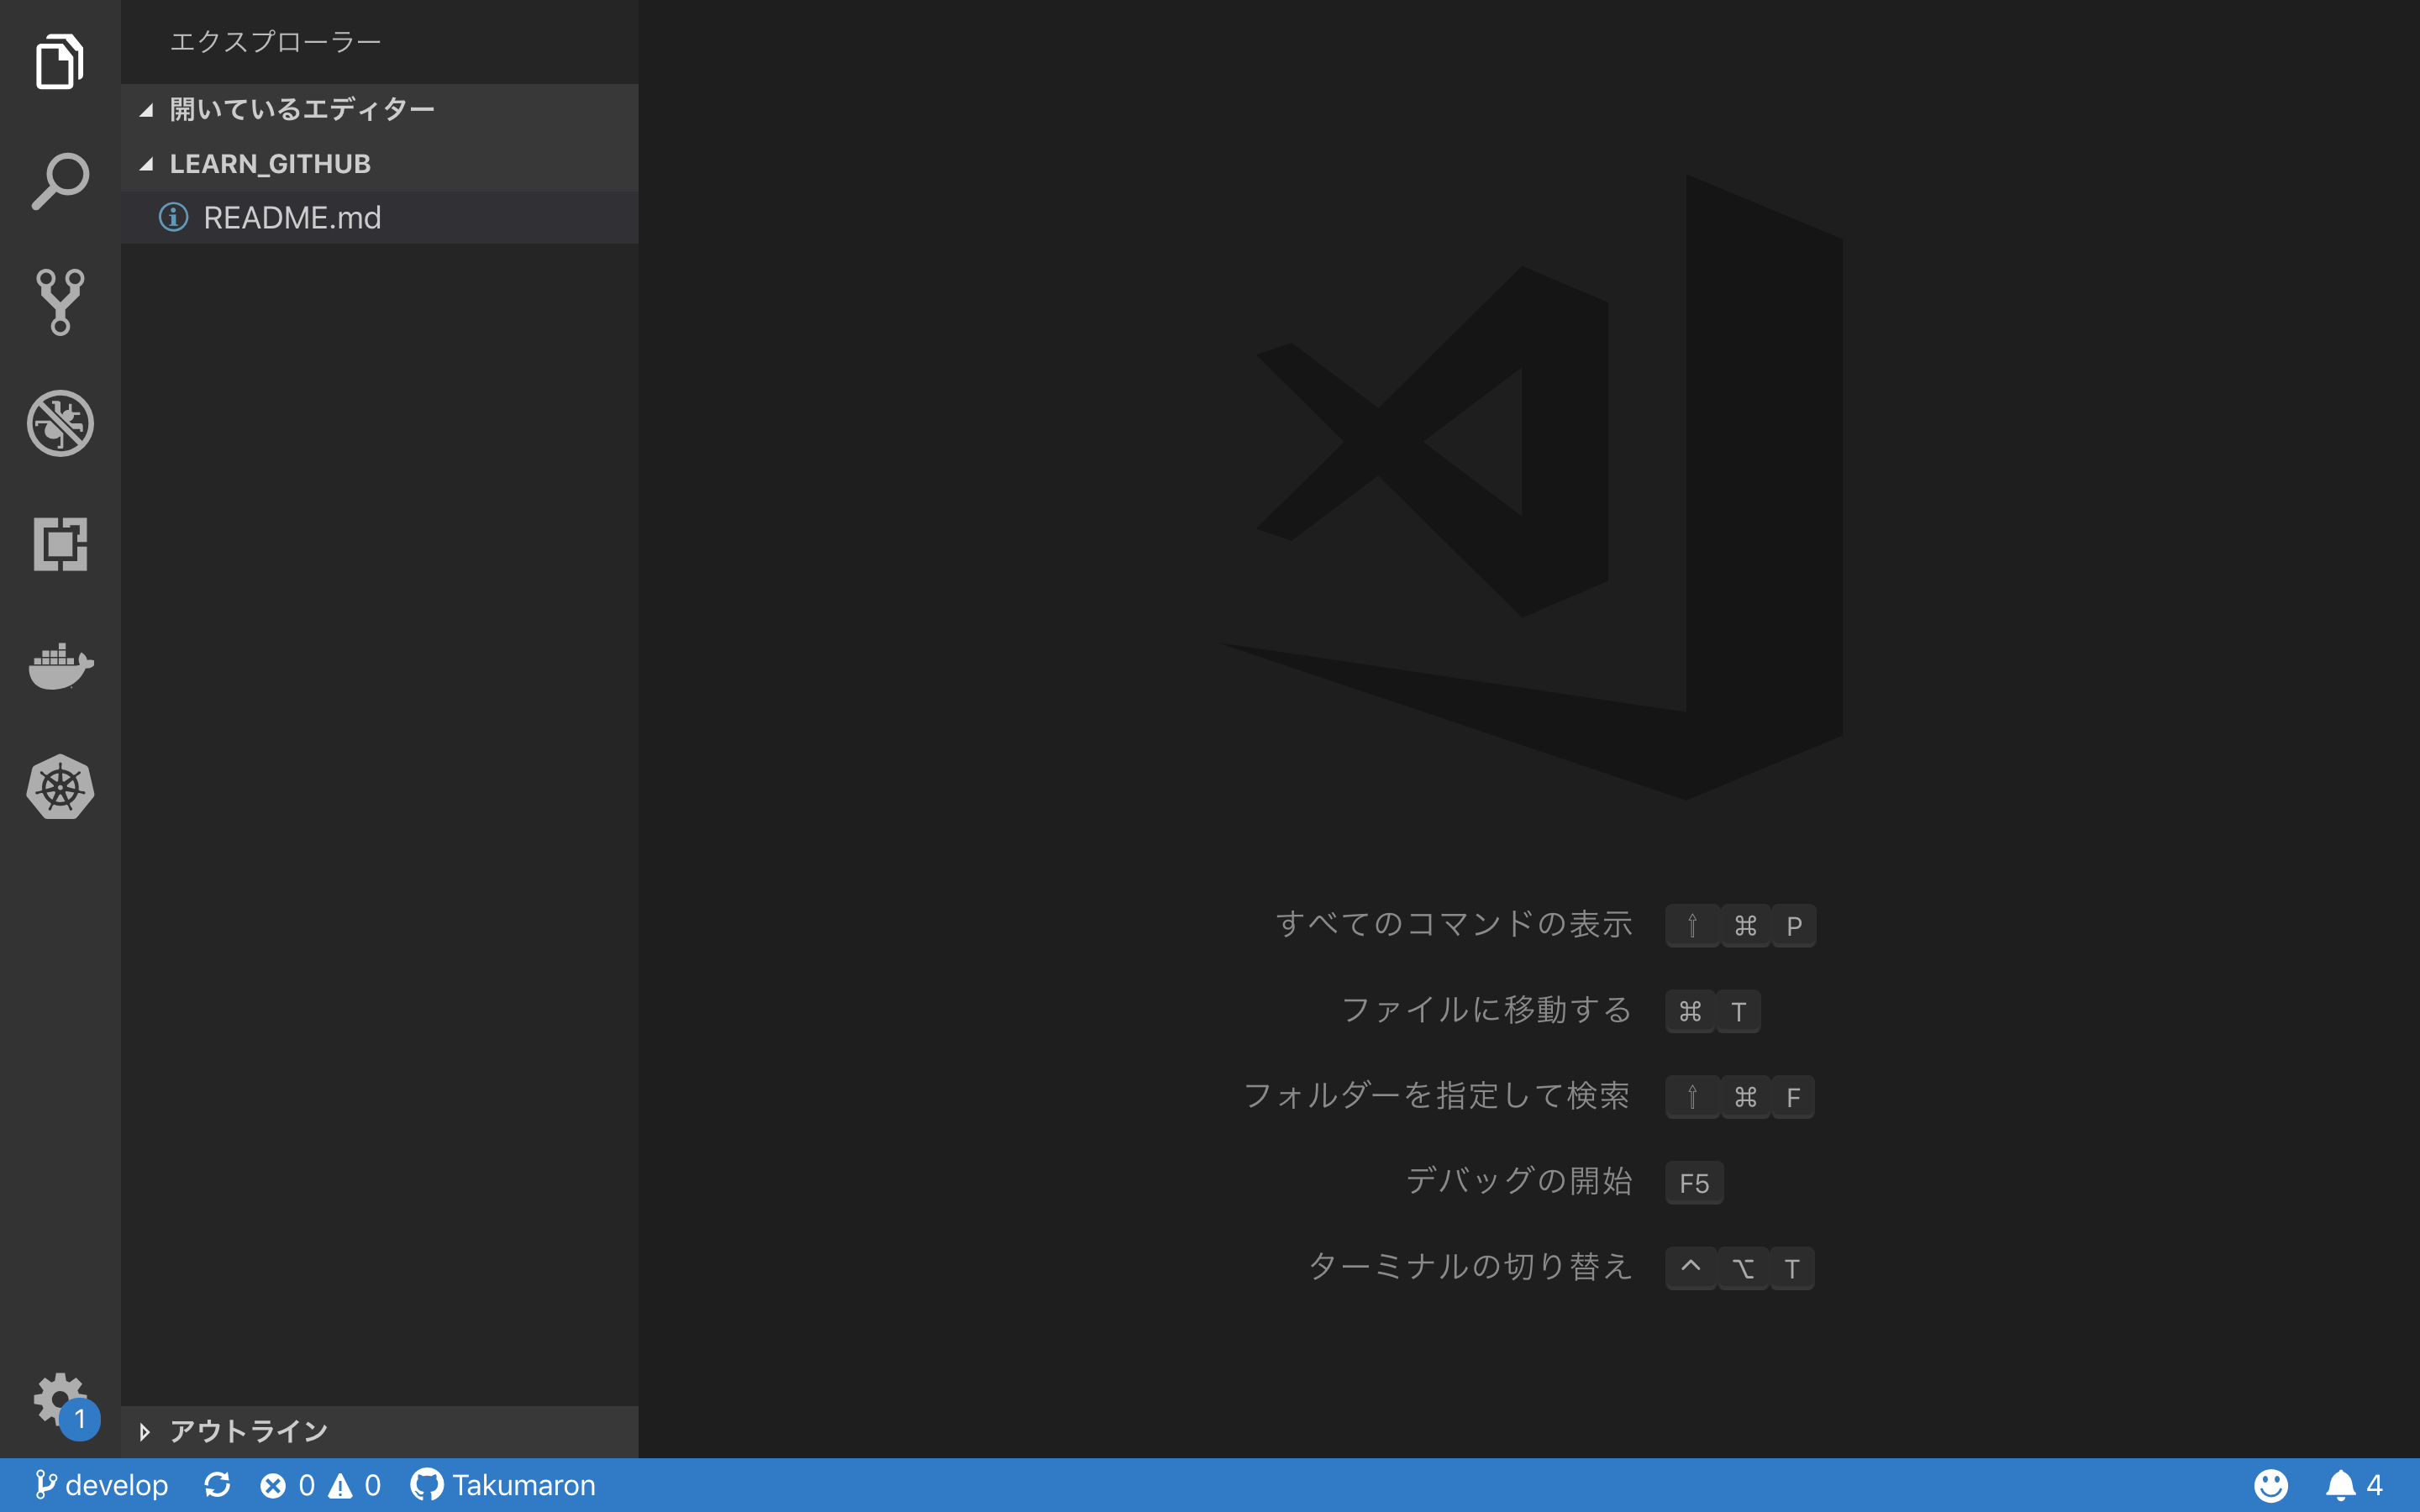Open notifications bell showing 4
The width and height of the screenshot is (2420, 1512).
coord(2353,1485)
